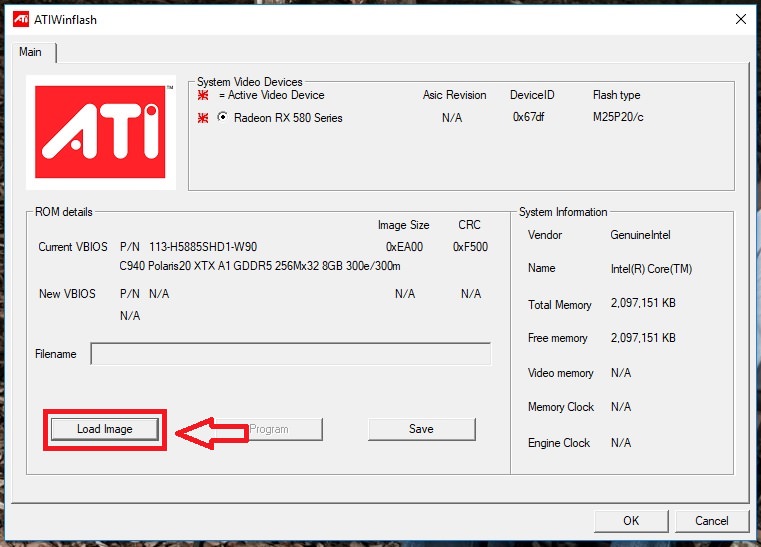Click the Asic Revision column header

pos(454,95)
